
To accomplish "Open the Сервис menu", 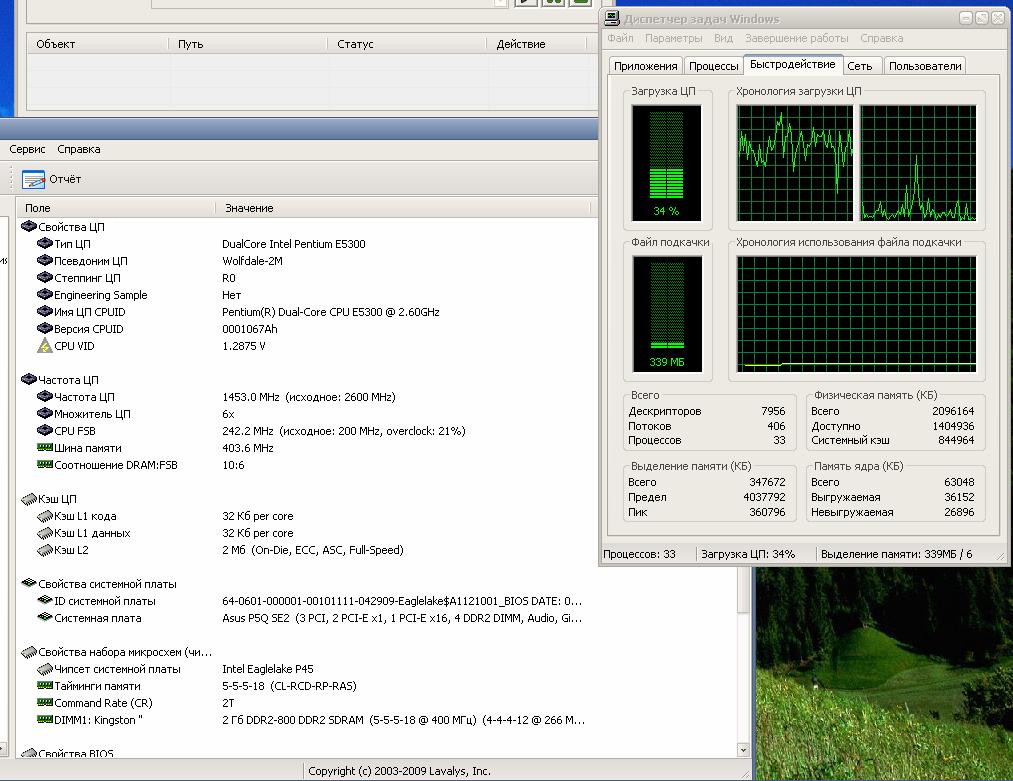I will [27, 149].
